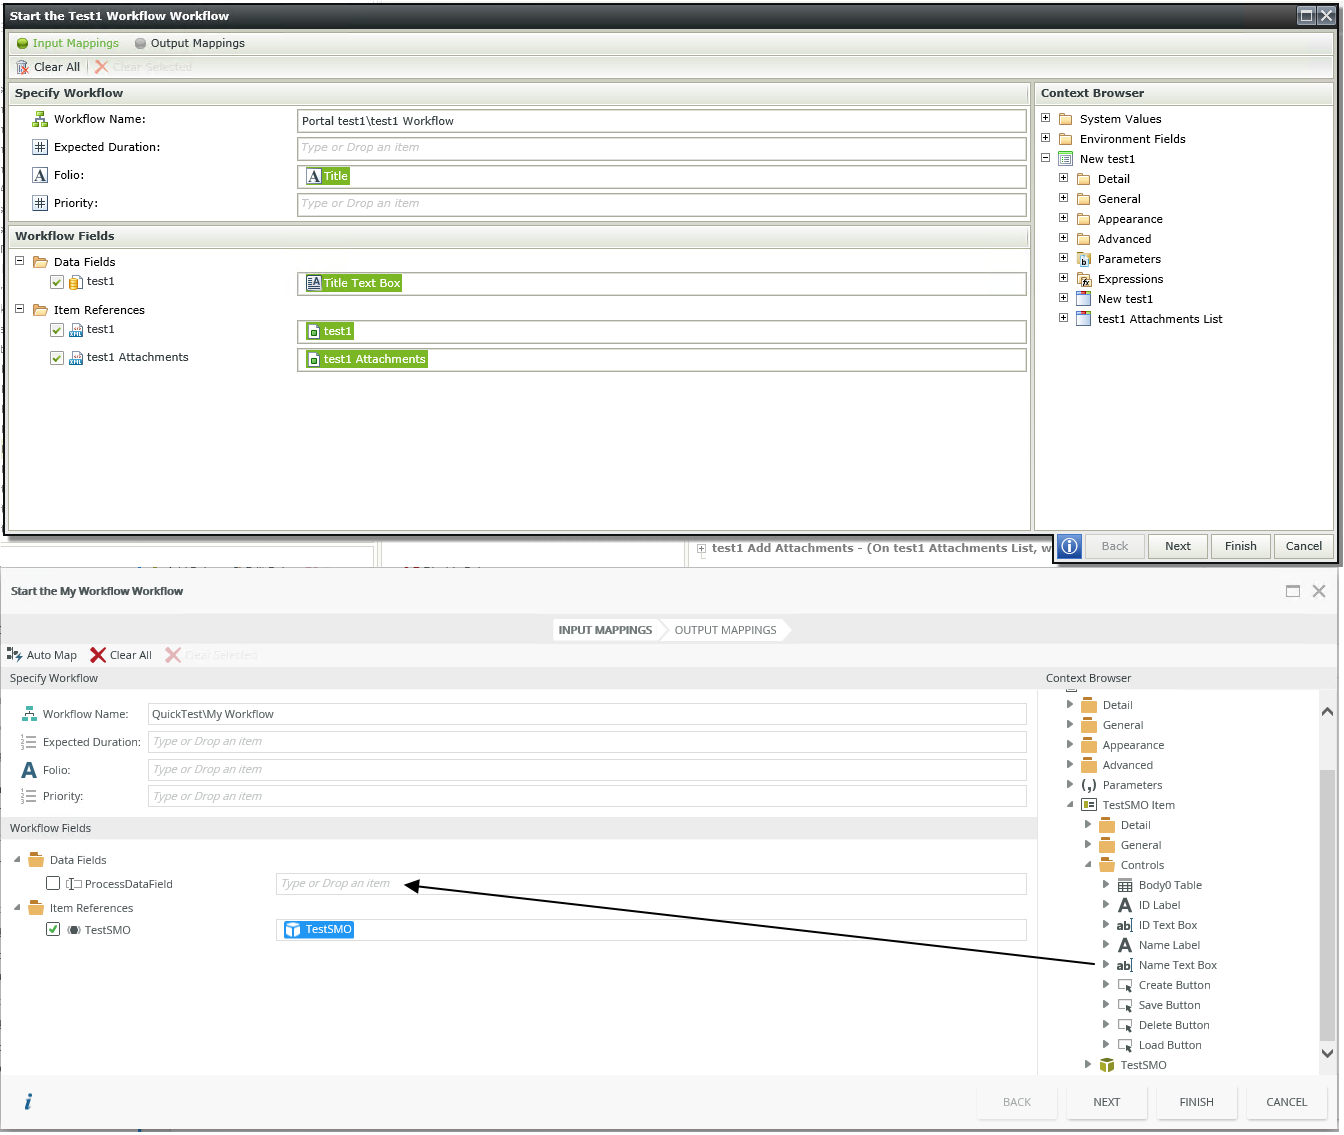The height and width of the screenshot is (1135, 1344).
Task: Click the Workflow Name icon in top window
Action: coord(40,119)
